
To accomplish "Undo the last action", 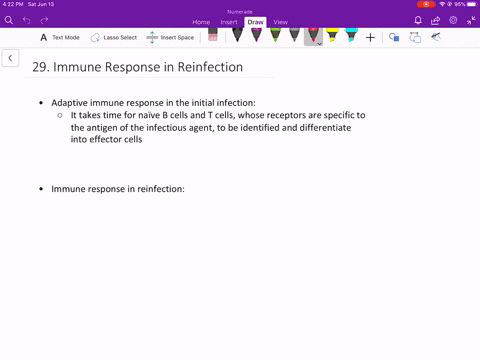I will [x=27, y=21].
